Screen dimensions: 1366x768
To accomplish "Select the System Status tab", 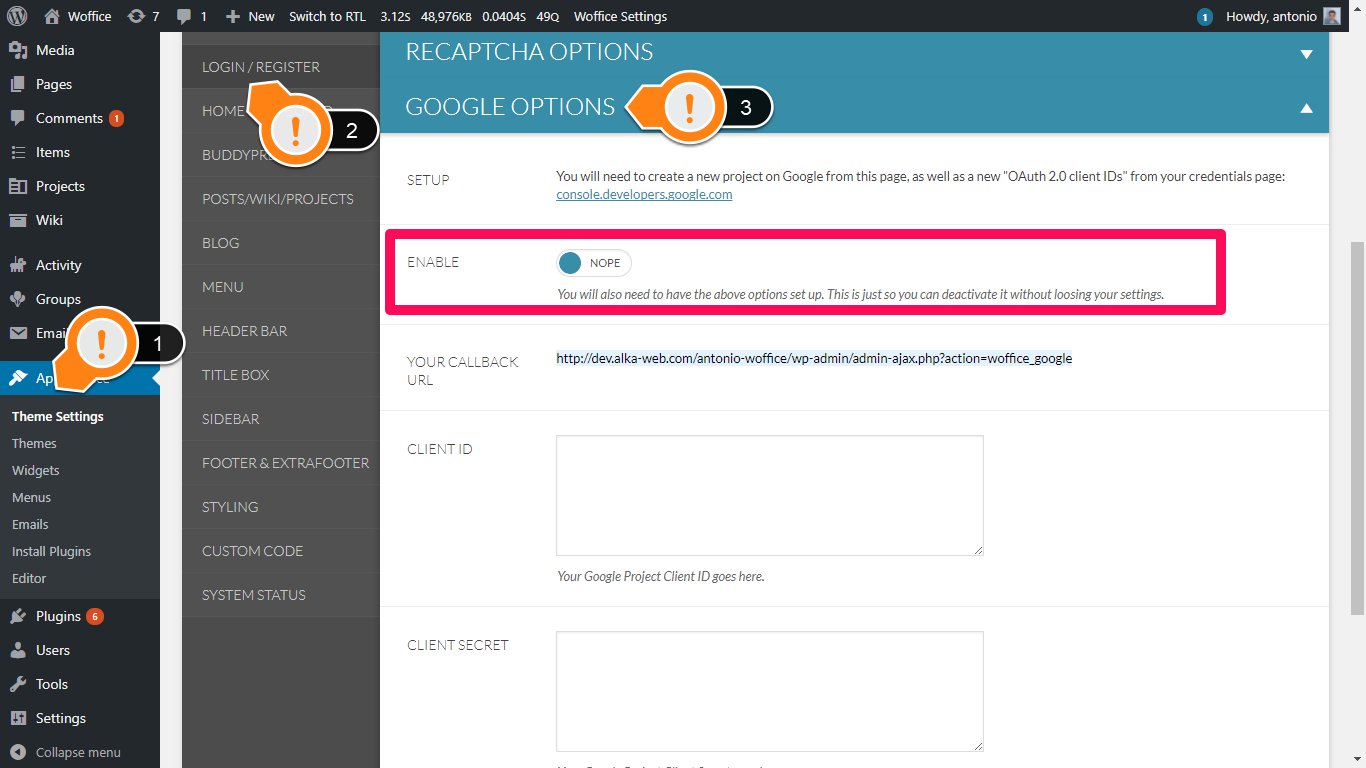I will pyautogui.click(x=281, y=595).
